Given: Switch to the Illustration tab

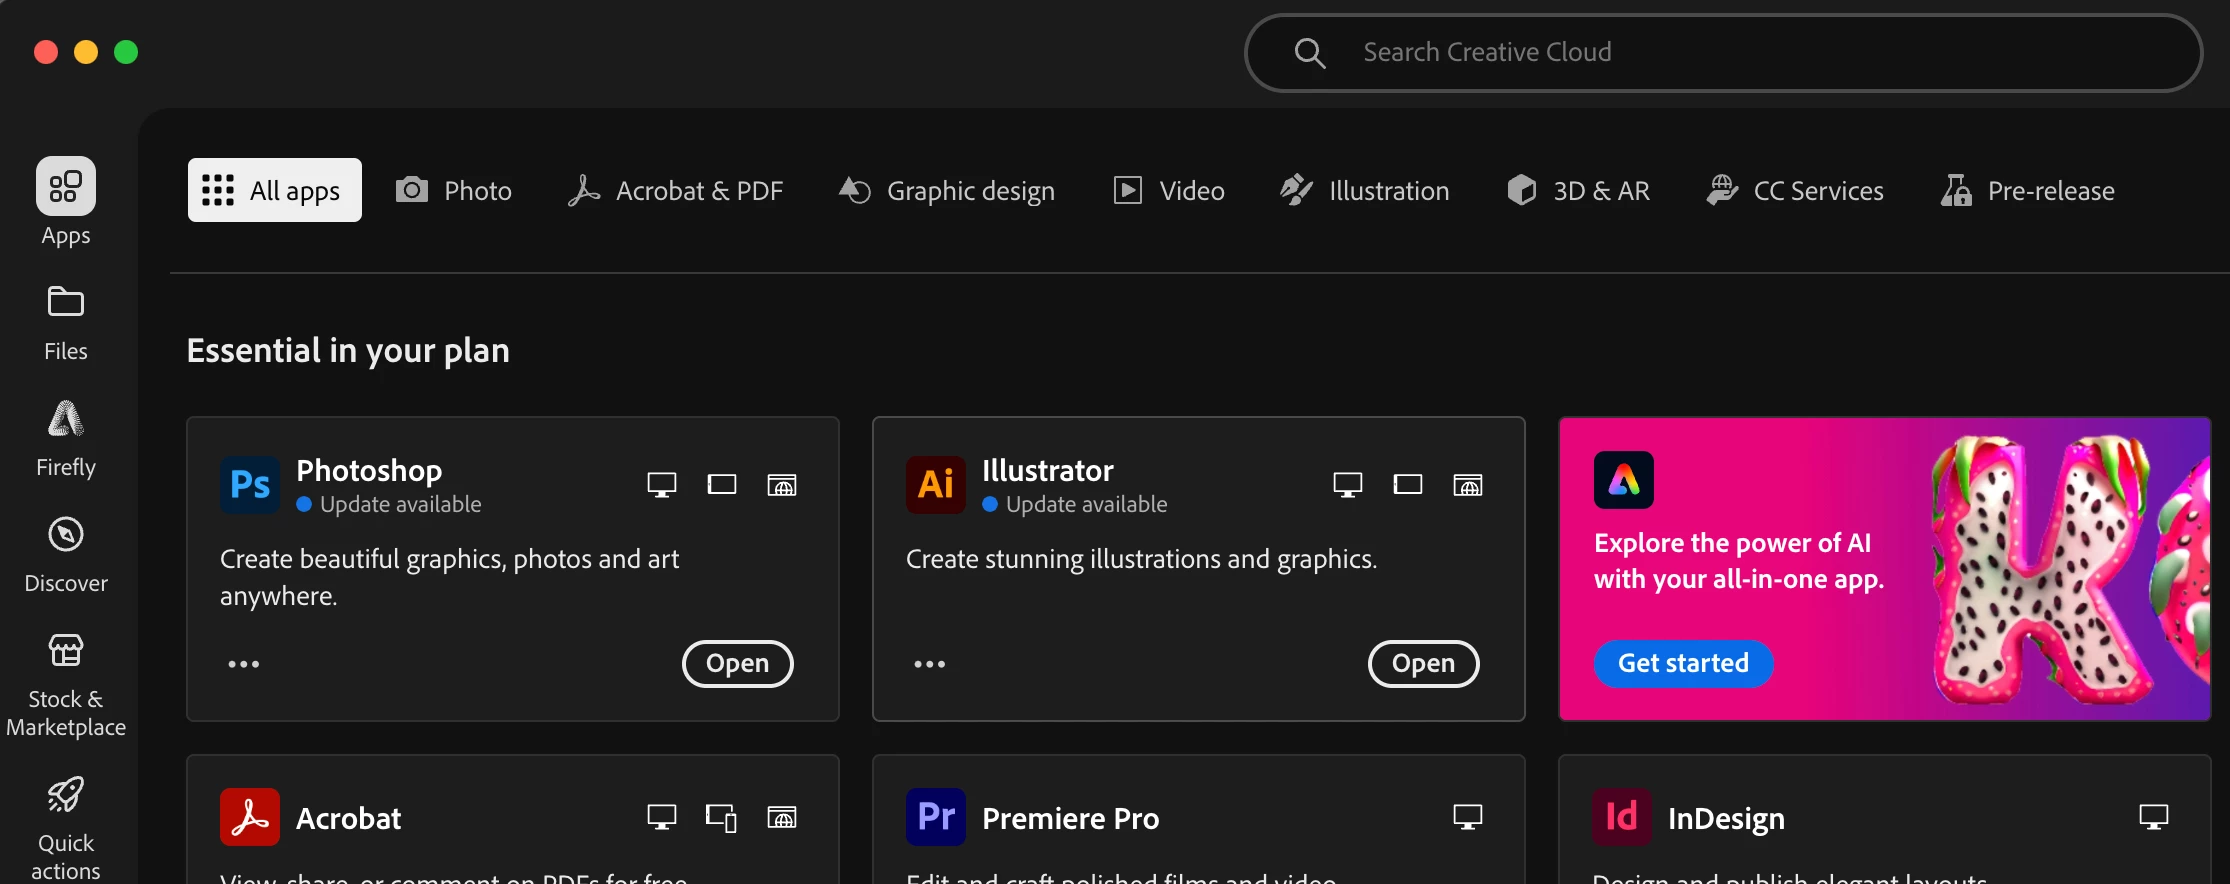Looking at the screenshot, I should [x=1364, y=190].
